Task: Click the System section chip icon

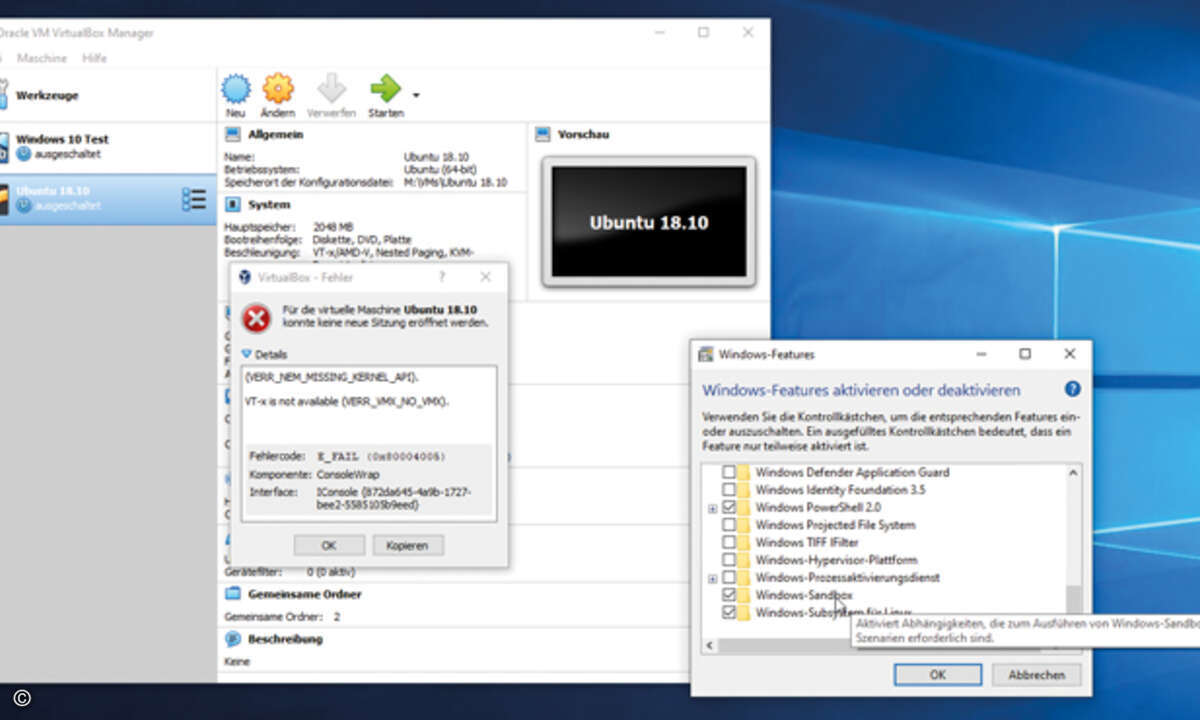Action: [232, 204]
